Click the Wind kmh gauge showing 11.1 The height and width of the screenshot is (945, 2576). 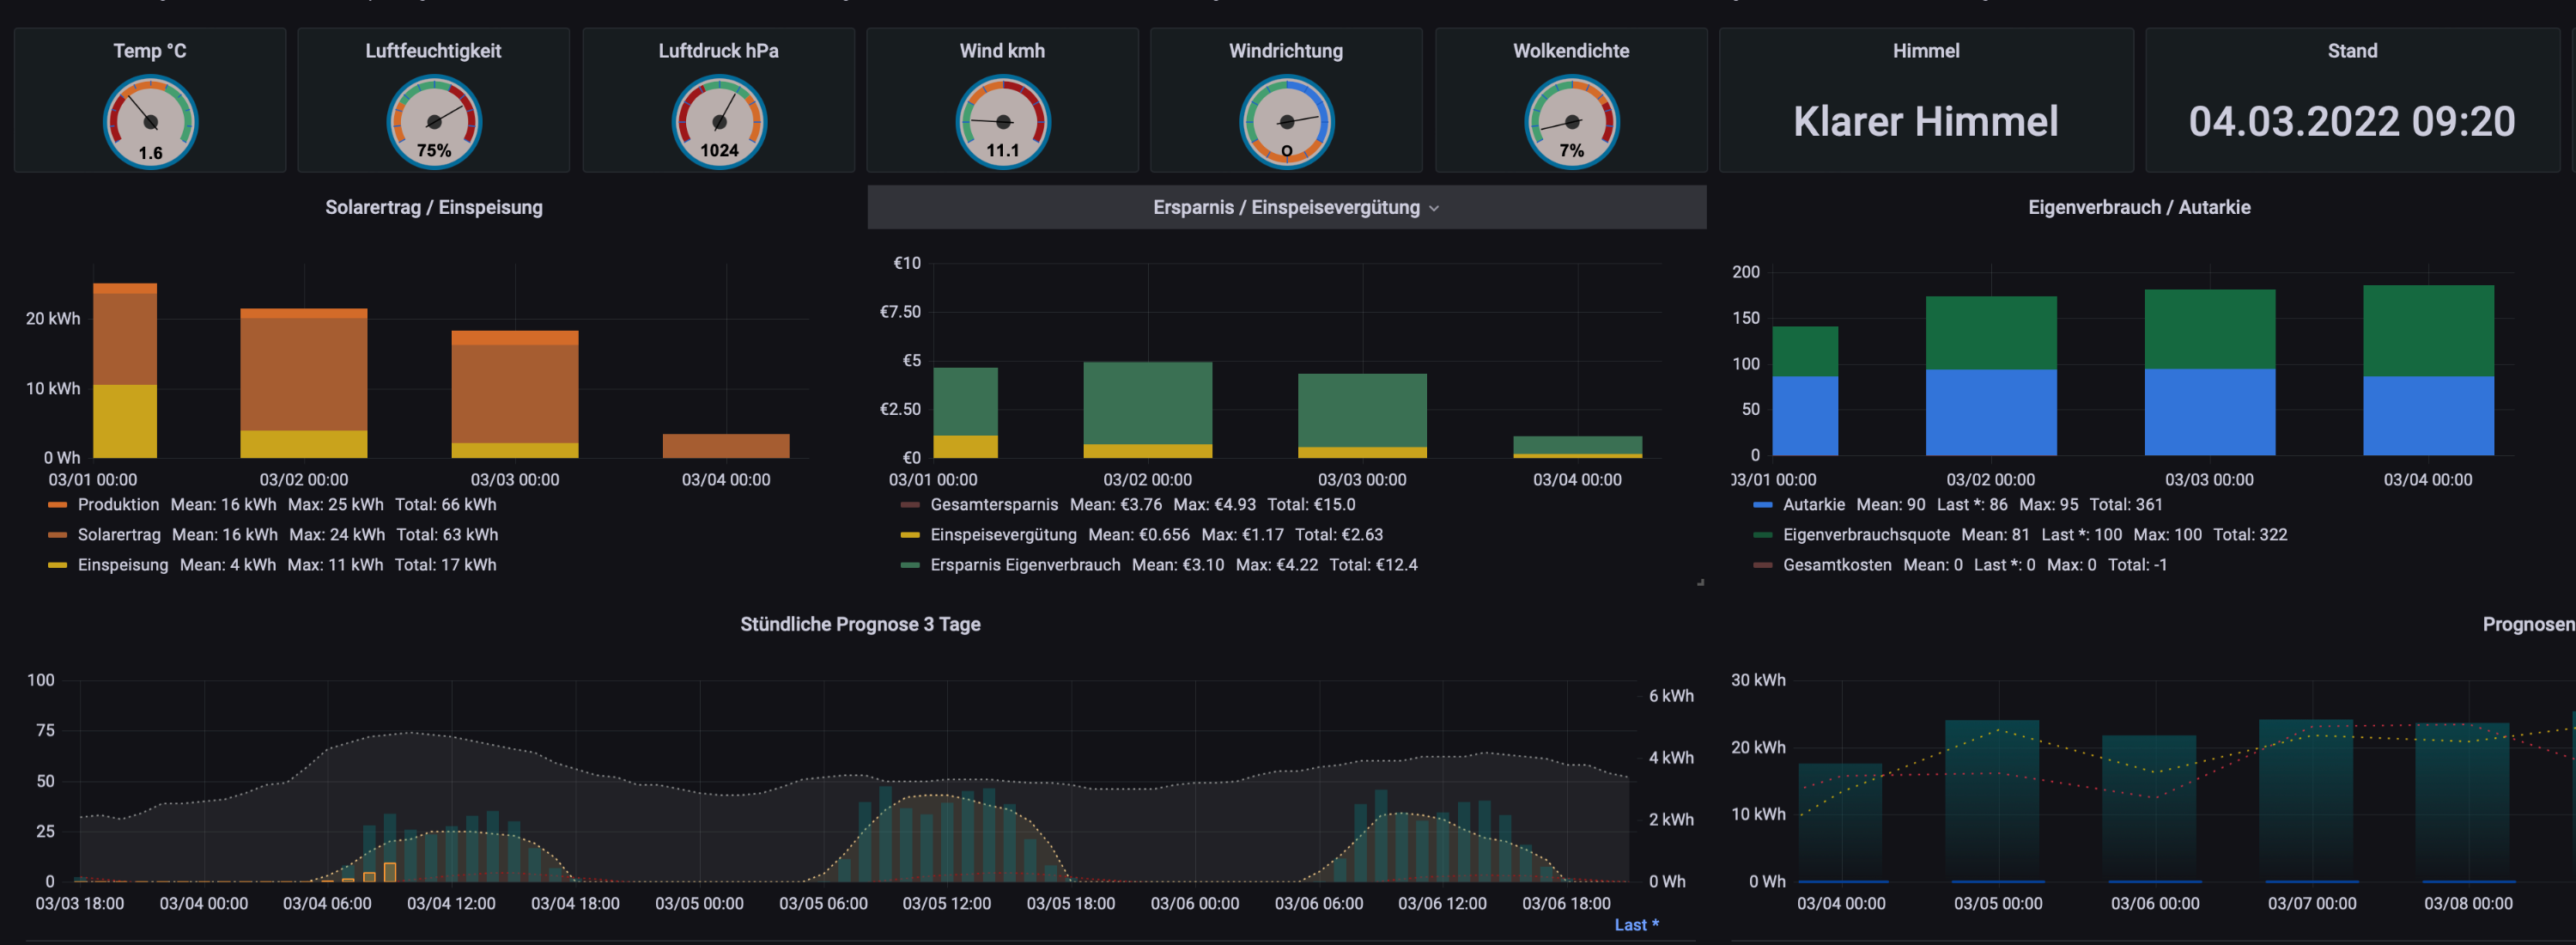pyautogui.click(x=1003, y=122)
